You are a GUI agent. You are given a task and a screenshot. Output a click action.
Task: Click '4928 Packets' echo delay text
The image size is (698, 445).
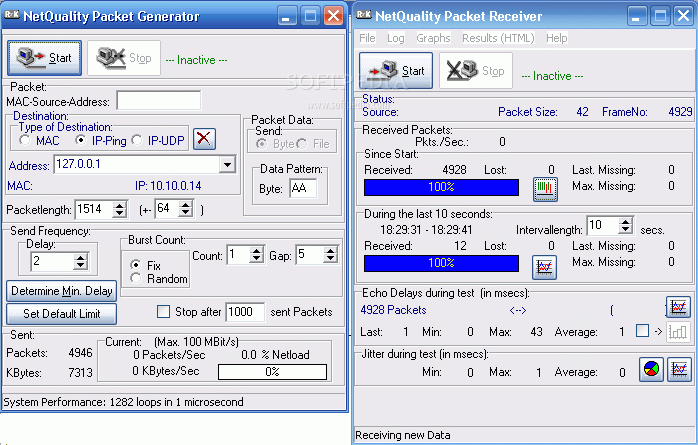point(394,310)
